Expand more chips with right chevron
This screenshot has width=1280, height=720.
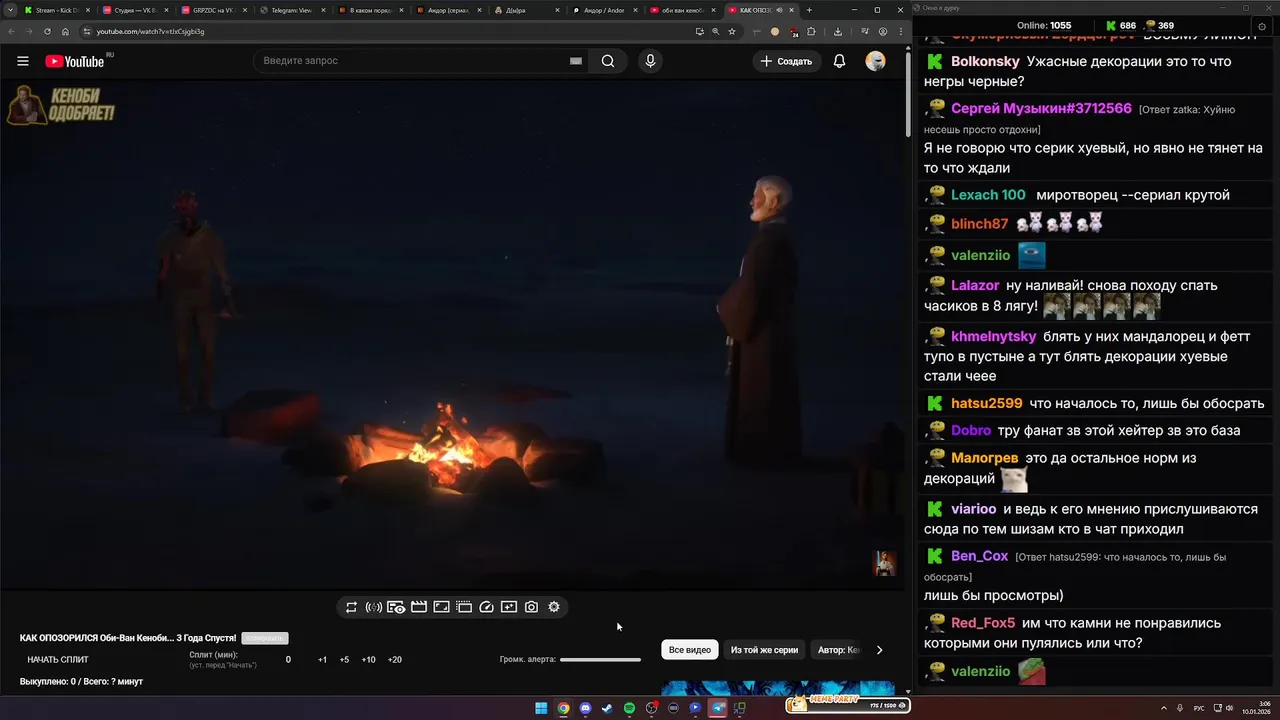(879, 650)
